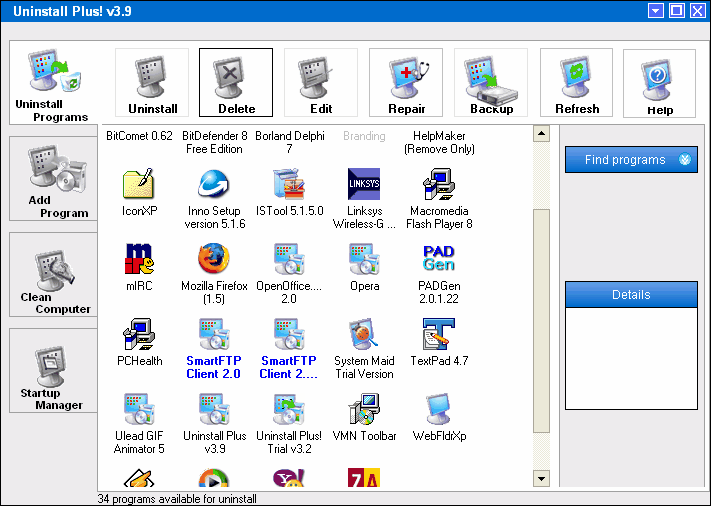The image size is (711, 506).
Task: Open the Backup tool
Action: (x=491, y=83)
